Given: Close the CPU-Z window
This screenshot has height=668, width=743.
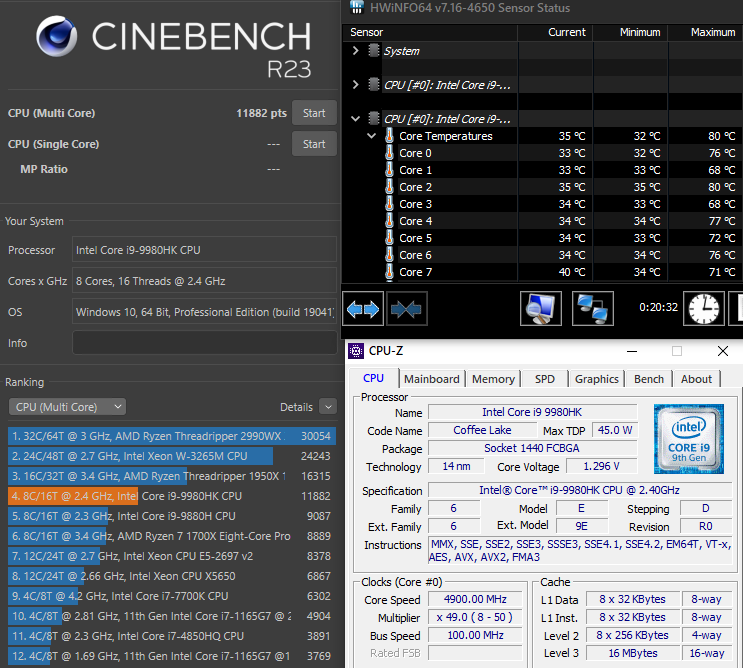Looking at the screenshot, I should coord(723,351).
